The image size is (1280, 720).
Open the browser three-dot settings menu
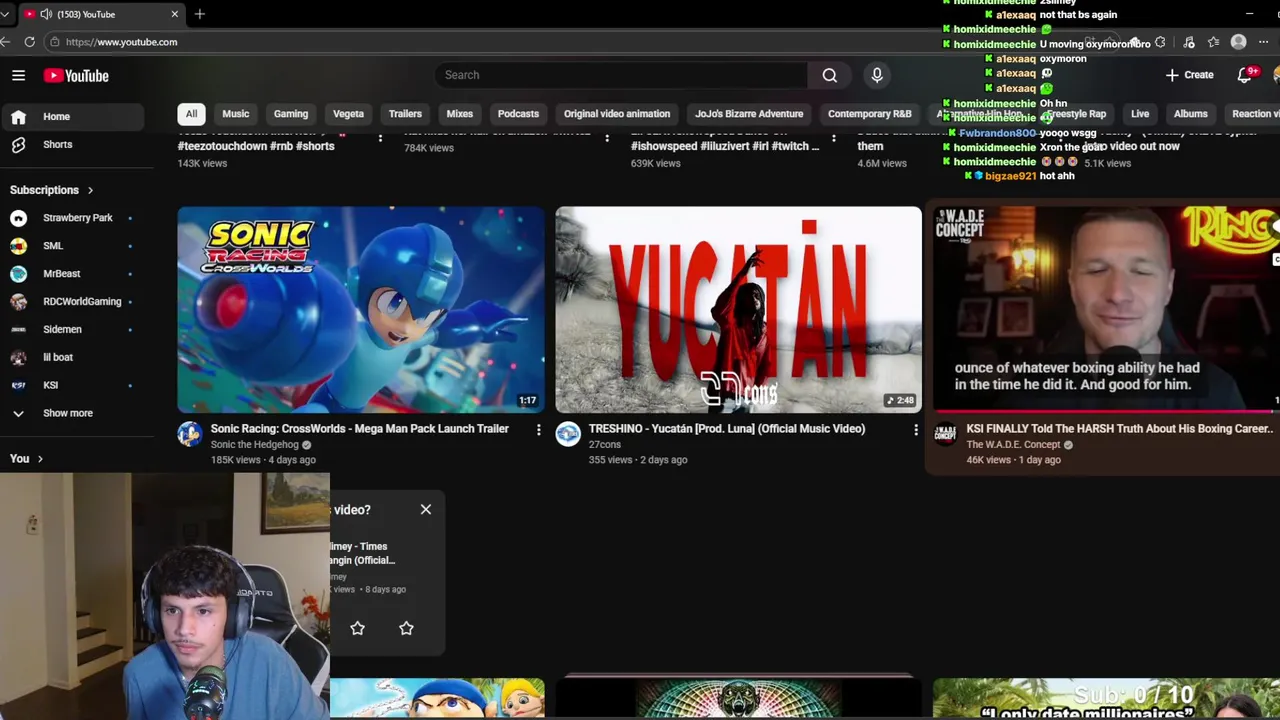[1264, 42]
